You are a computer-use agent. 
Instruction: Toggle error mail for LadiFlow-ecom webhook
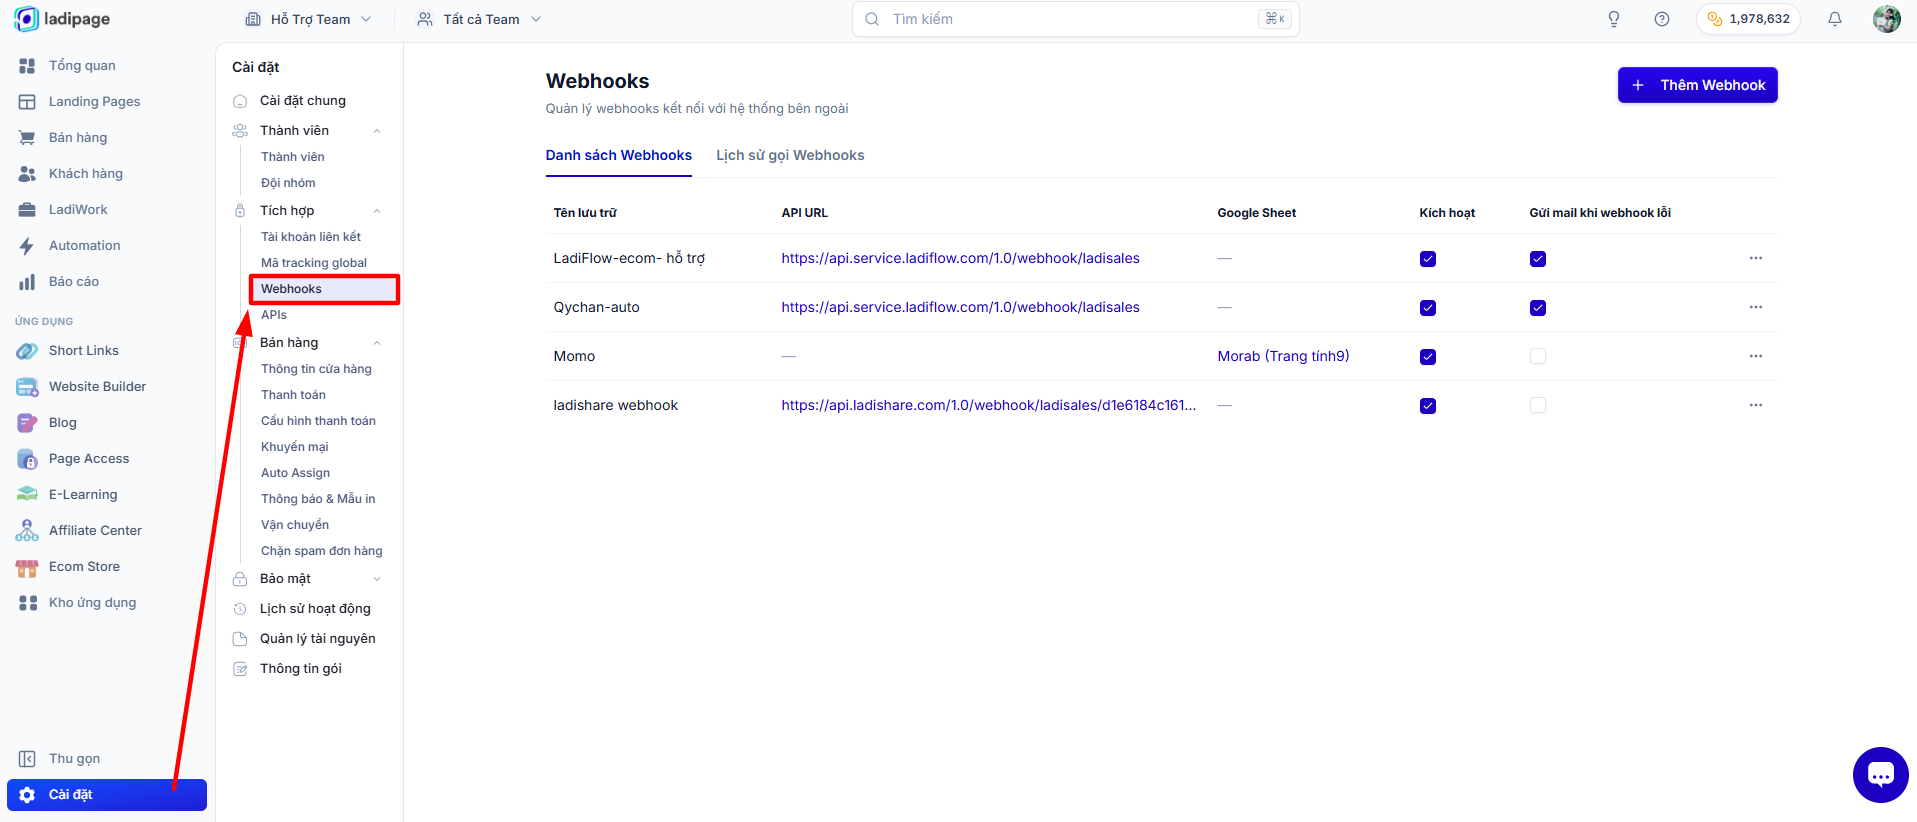[x=1538, y=259]
